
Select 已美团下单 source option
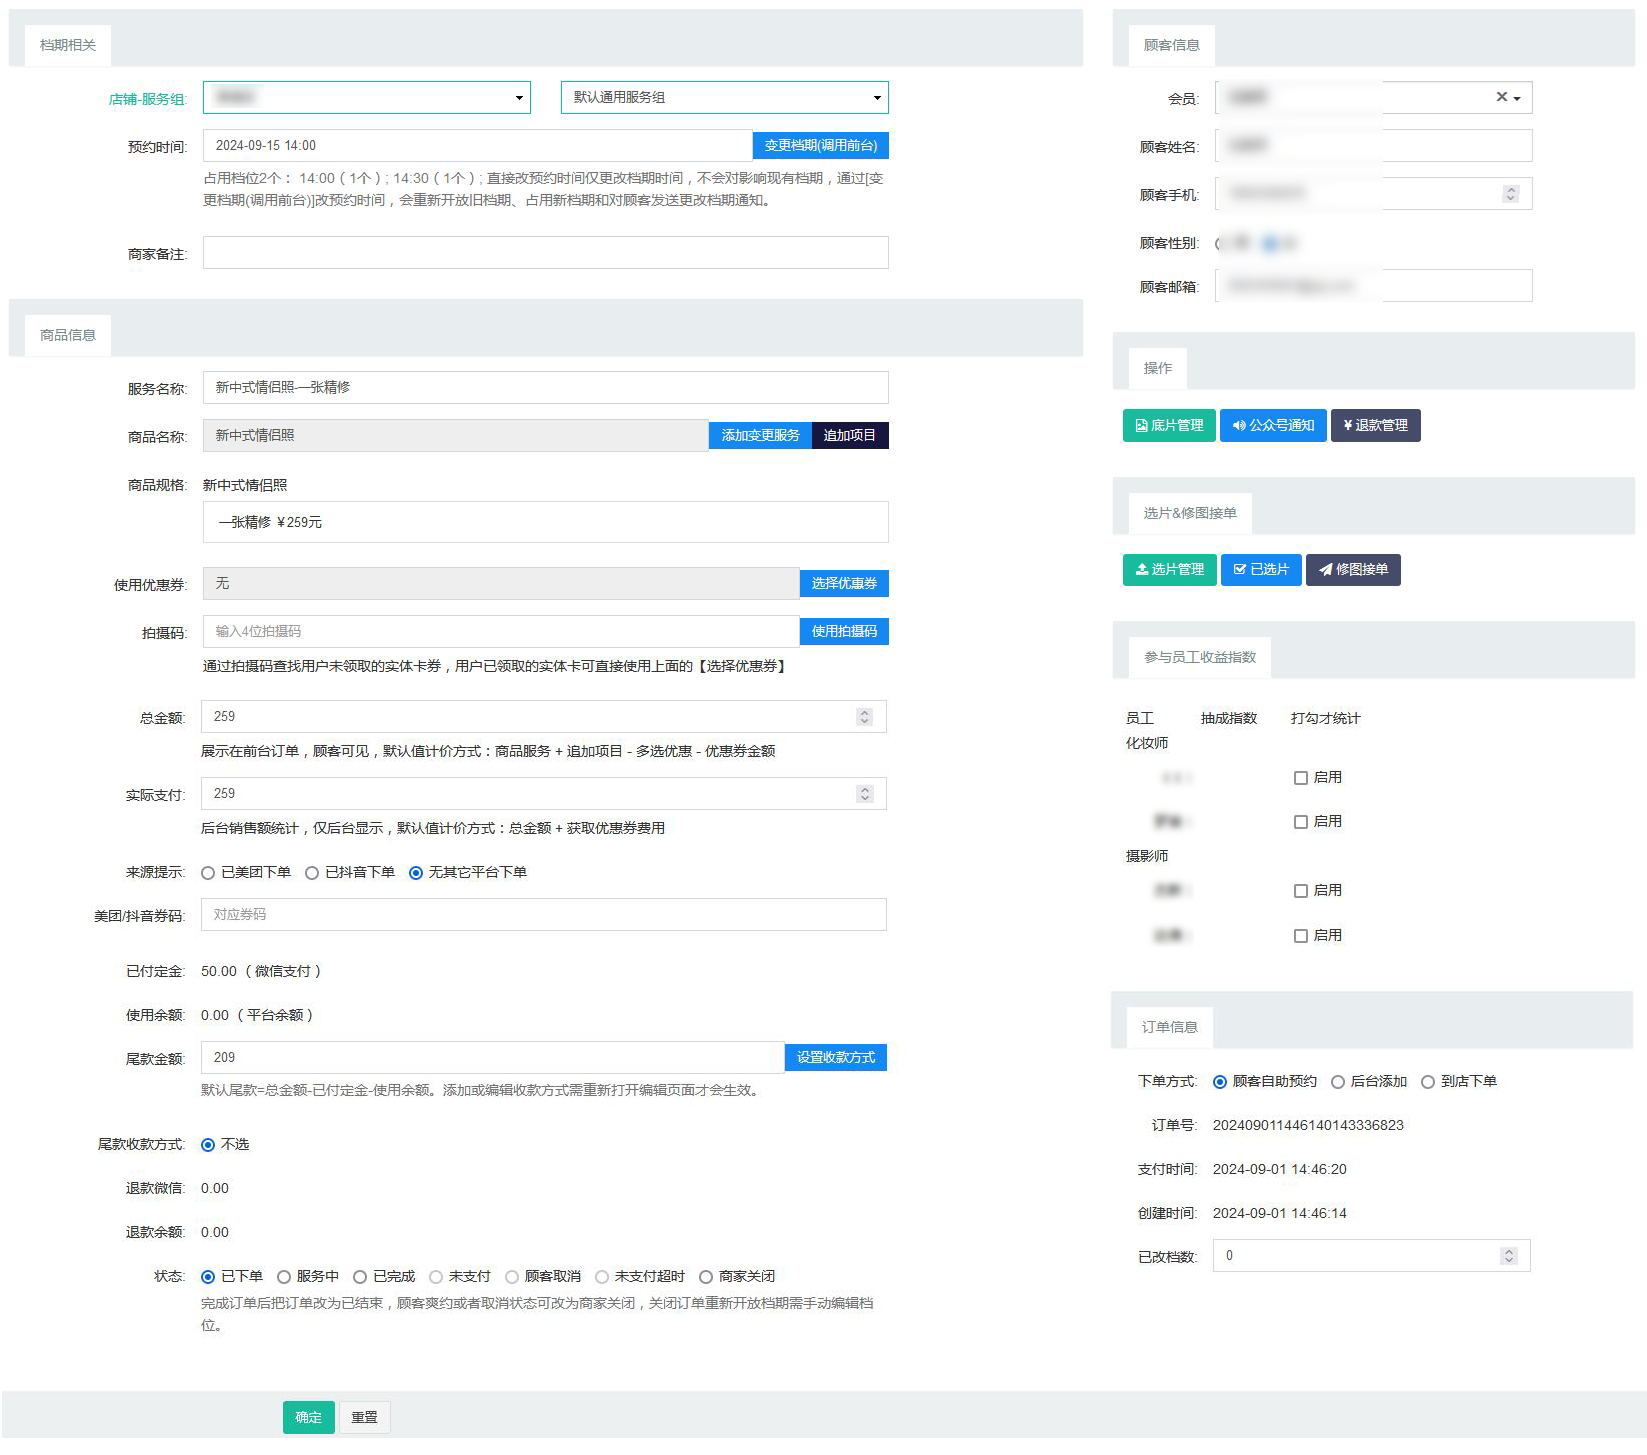click(x=209, y=873)
